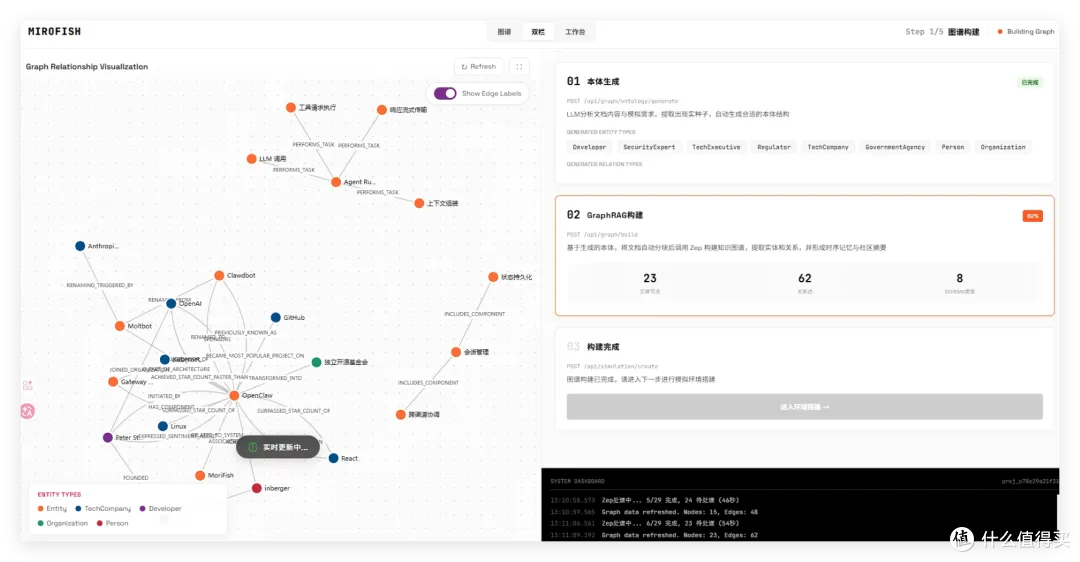
Task: Select the green 独立开源基金会 node
Action: tap(316, 362)
